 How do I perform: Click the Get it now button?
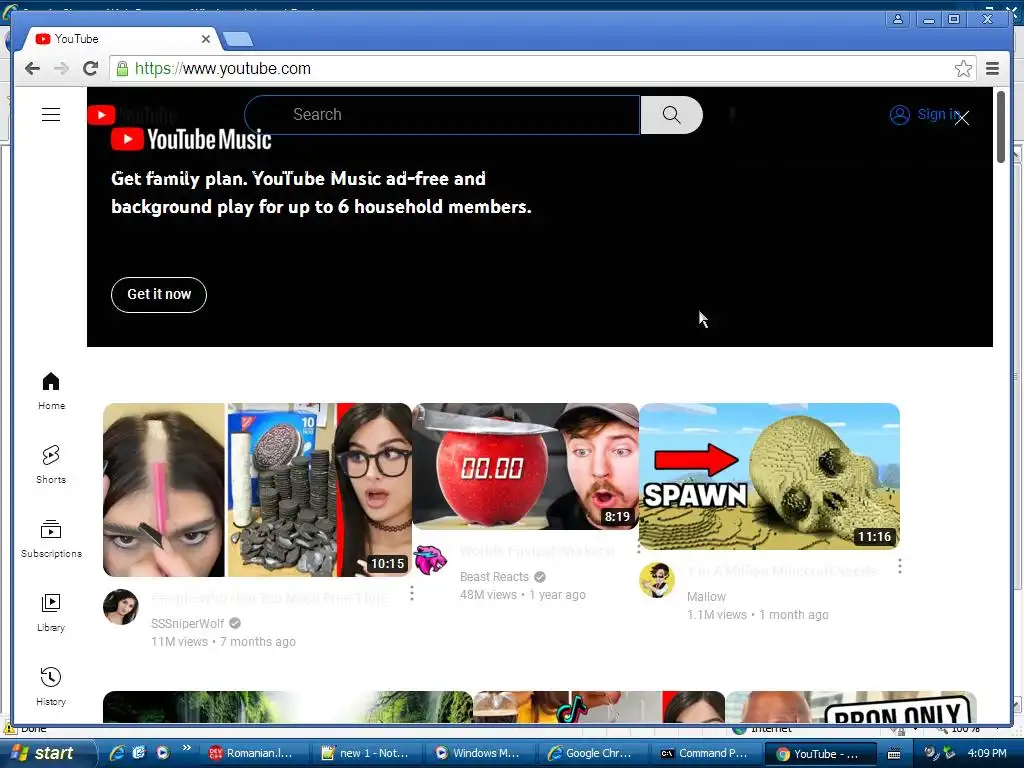point(159,295)
